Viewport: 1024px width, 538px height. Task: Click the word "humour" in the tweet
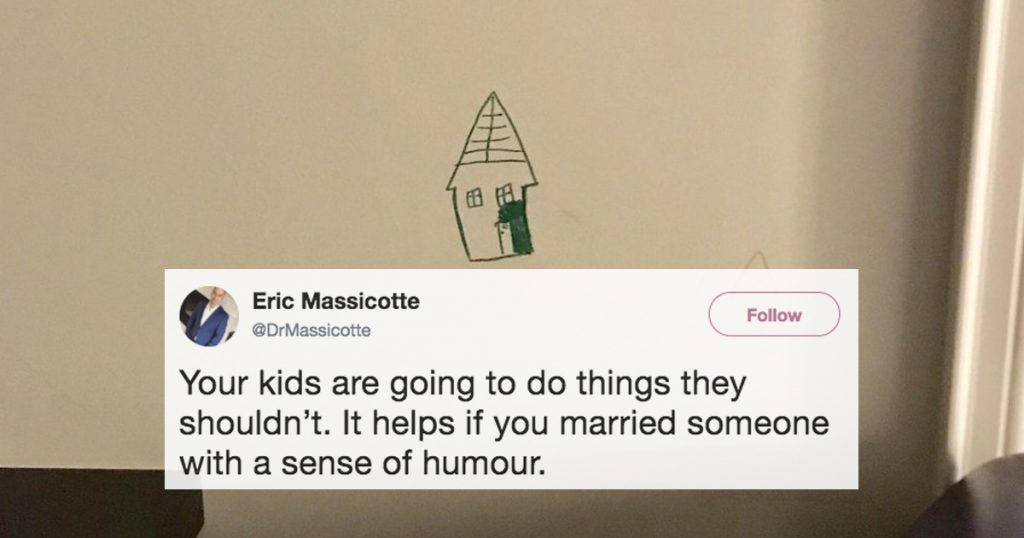tap(482, 463)
